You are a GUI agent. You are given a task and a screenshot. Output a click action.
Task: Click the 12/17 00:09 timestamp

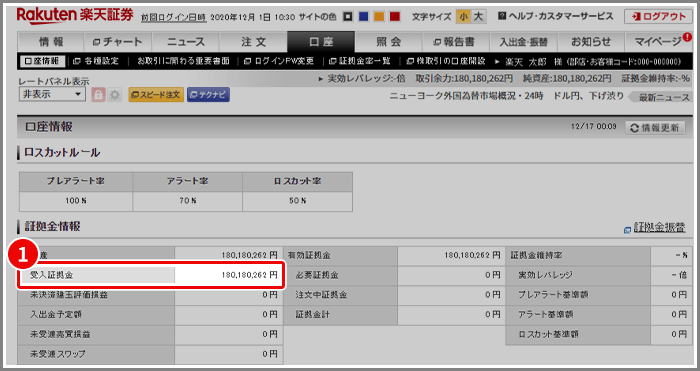(593, 127)
